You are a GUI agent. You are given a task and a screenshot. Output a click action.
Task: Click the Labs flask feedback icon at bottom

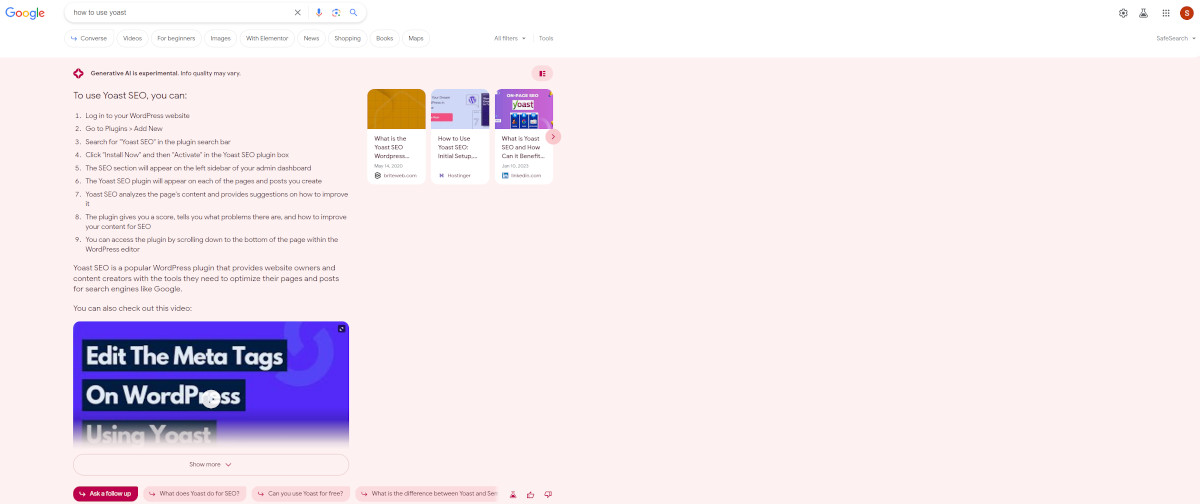pos(513,494)
